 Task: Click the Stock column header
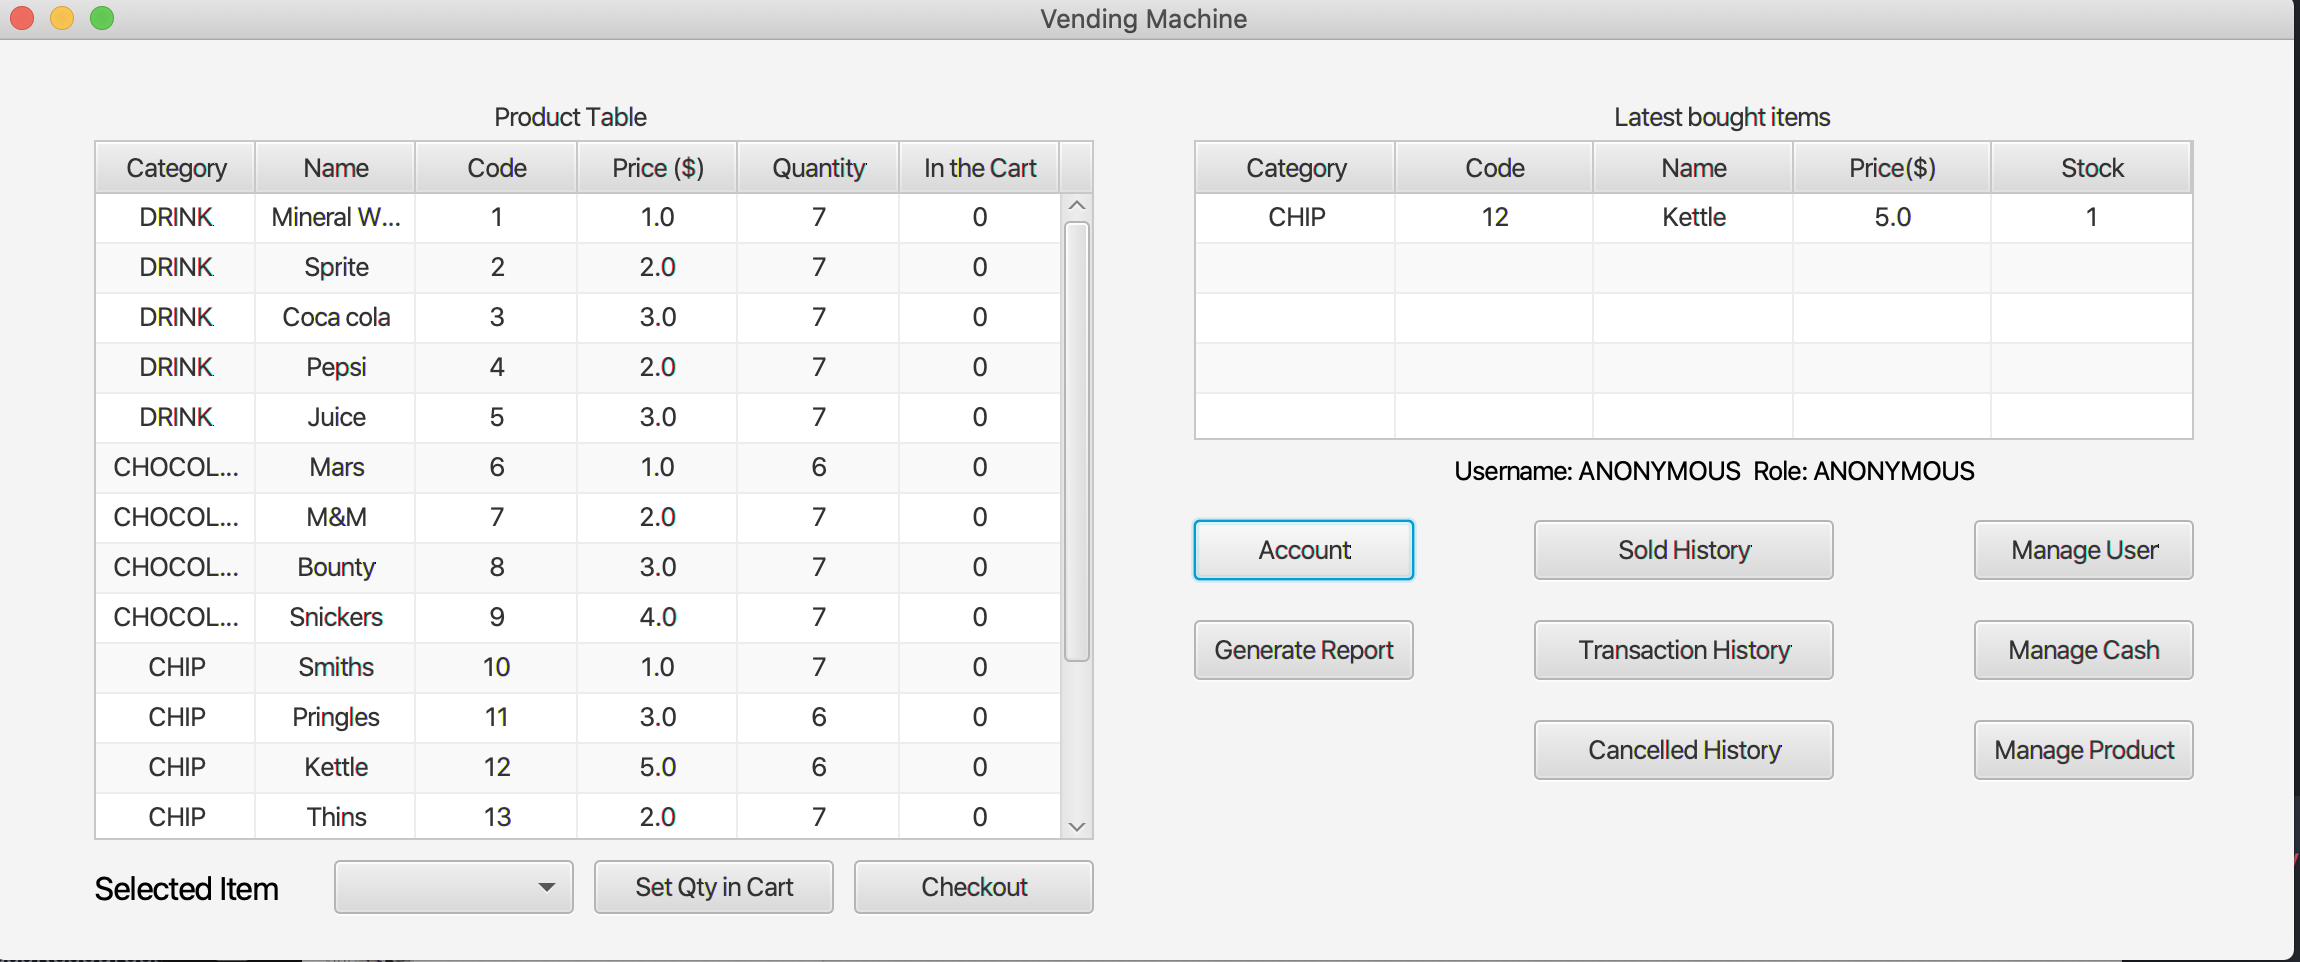(x=2091, y=168)
